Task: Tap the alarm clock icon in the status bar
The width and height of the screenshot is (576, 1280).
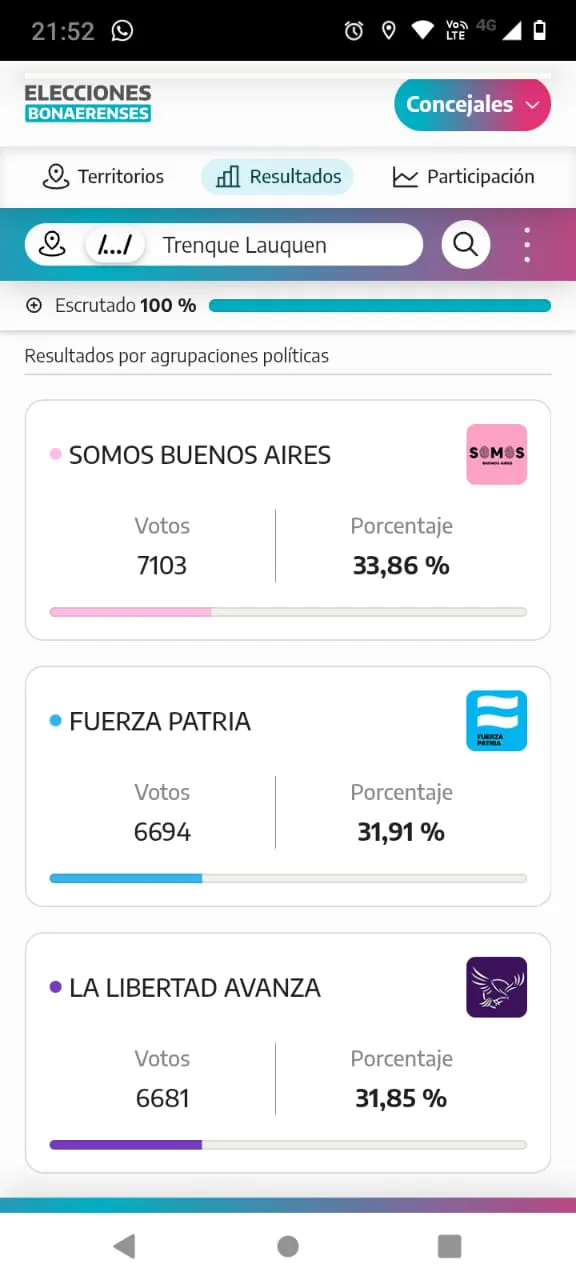Action: pyautogui.click(x=353, y=30)
